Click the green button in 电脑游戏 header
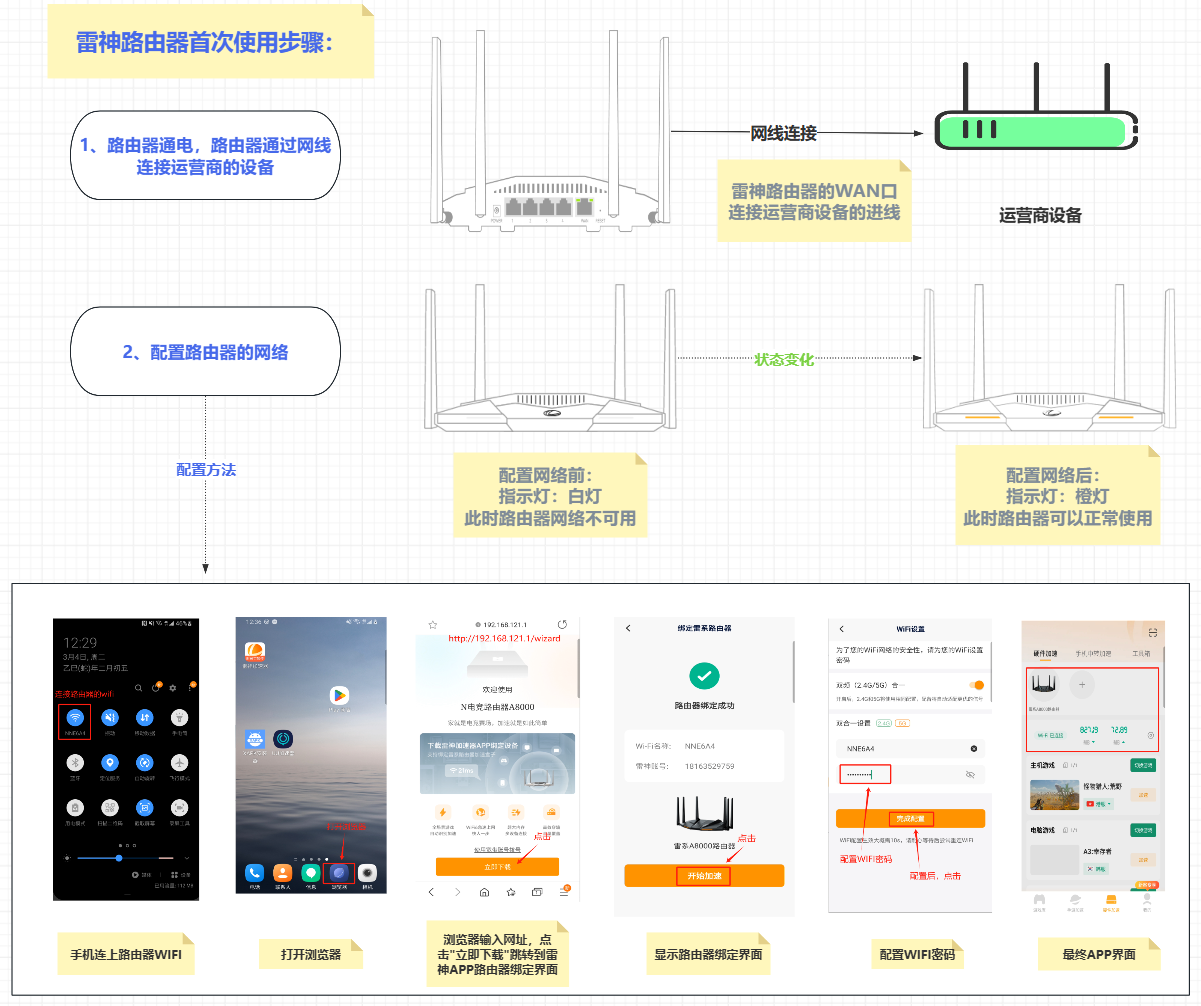 pyautogui.click(x=1142, y=830)
